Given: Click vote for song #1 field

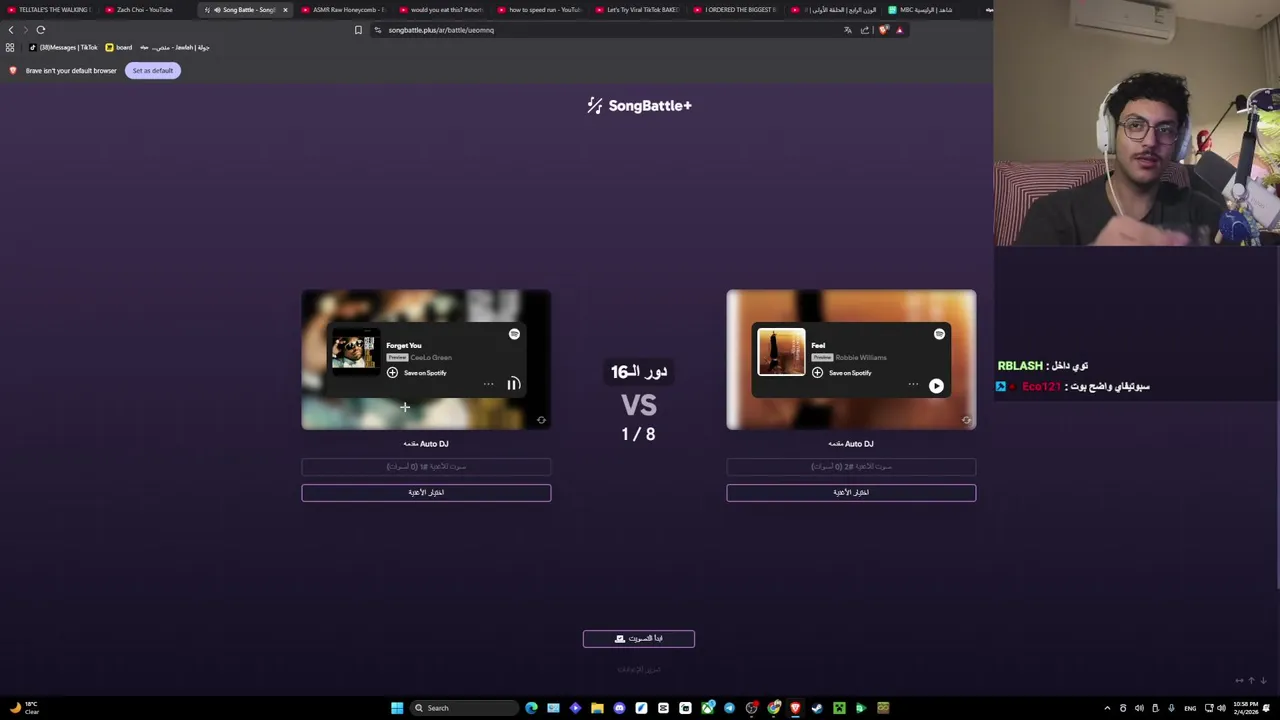Looking at the screenshot, I should click(x=426, y=467).
